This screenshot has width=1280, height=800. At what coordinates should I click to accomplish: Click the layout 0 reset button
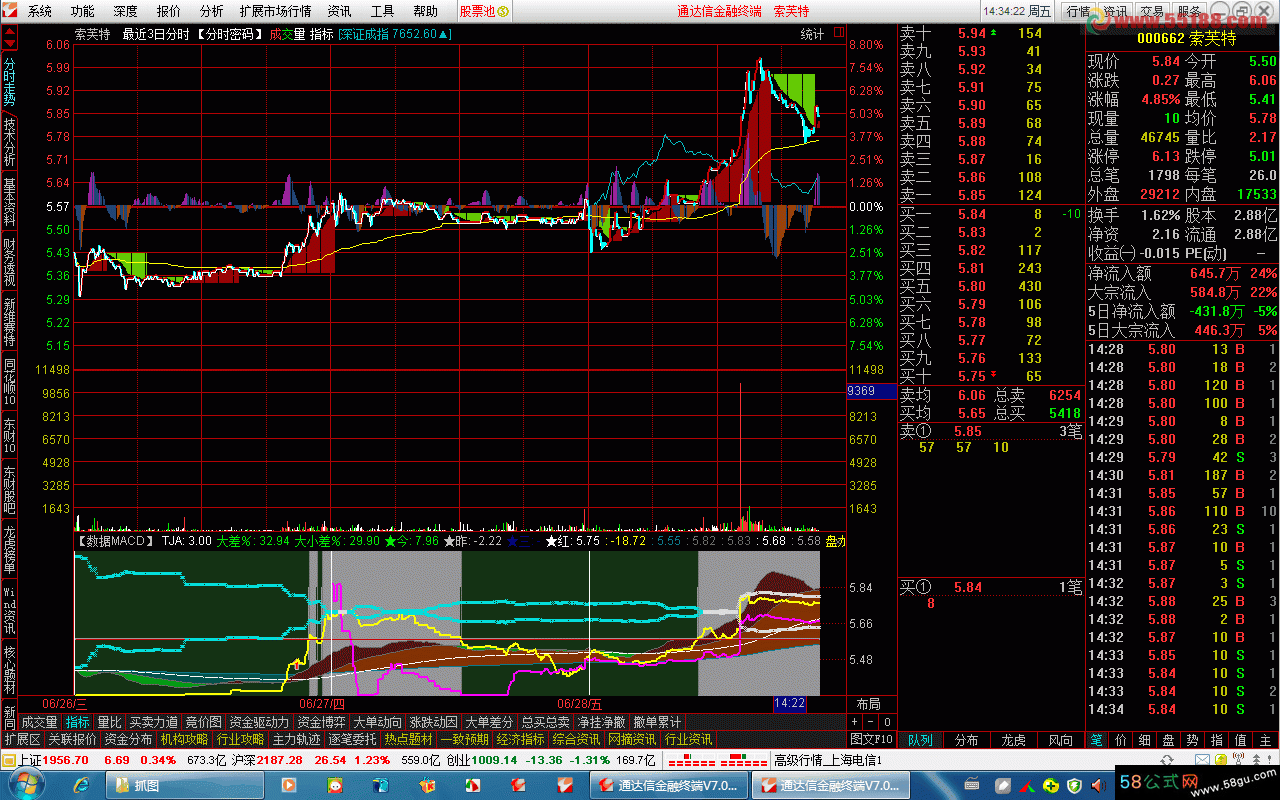[887, 722]
